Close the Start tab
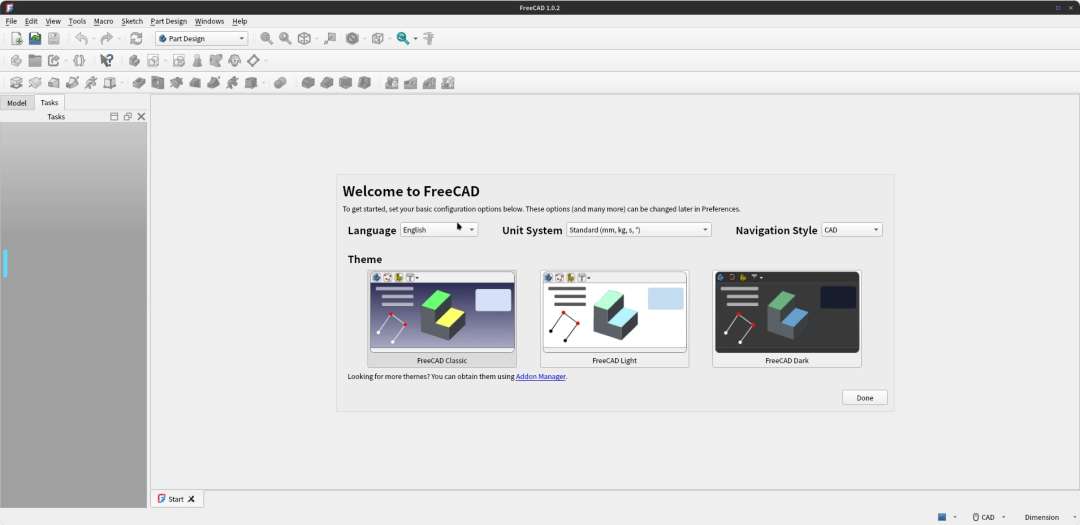Viewport: 1080px width, 525px height. coord(191,499)
